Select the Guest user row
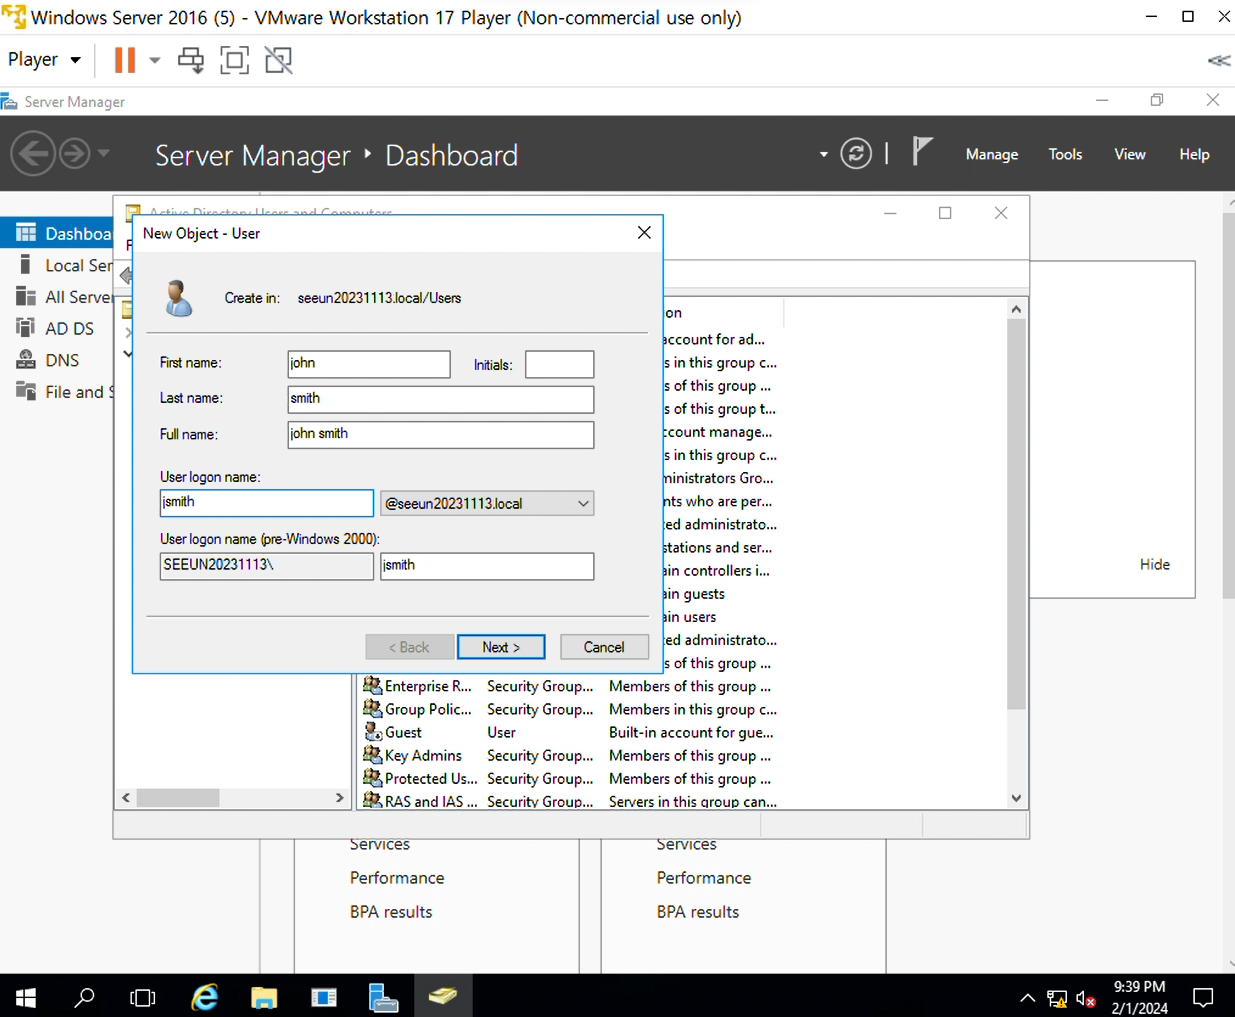Viewport: 1235px width, 1017px height. pyautogui.click(x=570, y=732)
